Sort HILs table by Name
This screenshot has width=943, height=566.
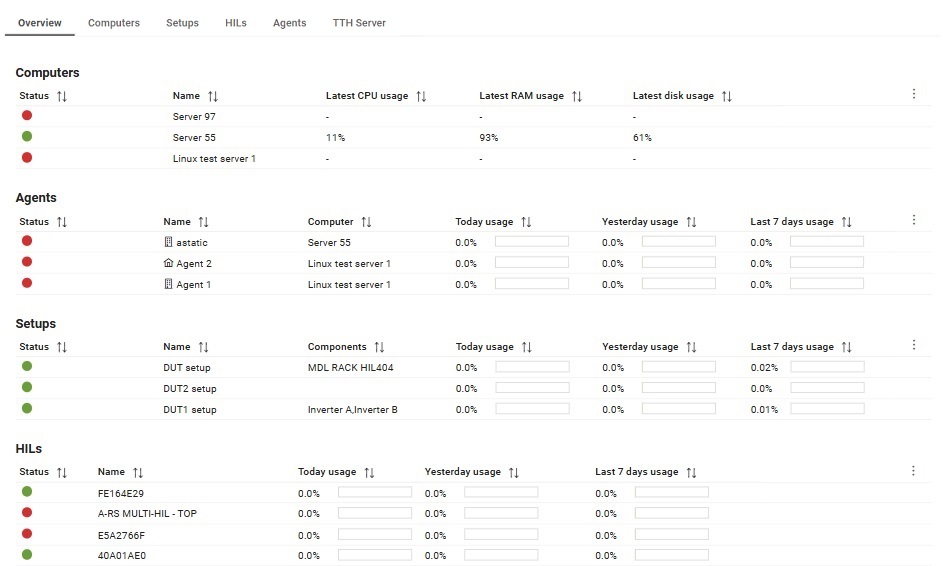point(138,473)
